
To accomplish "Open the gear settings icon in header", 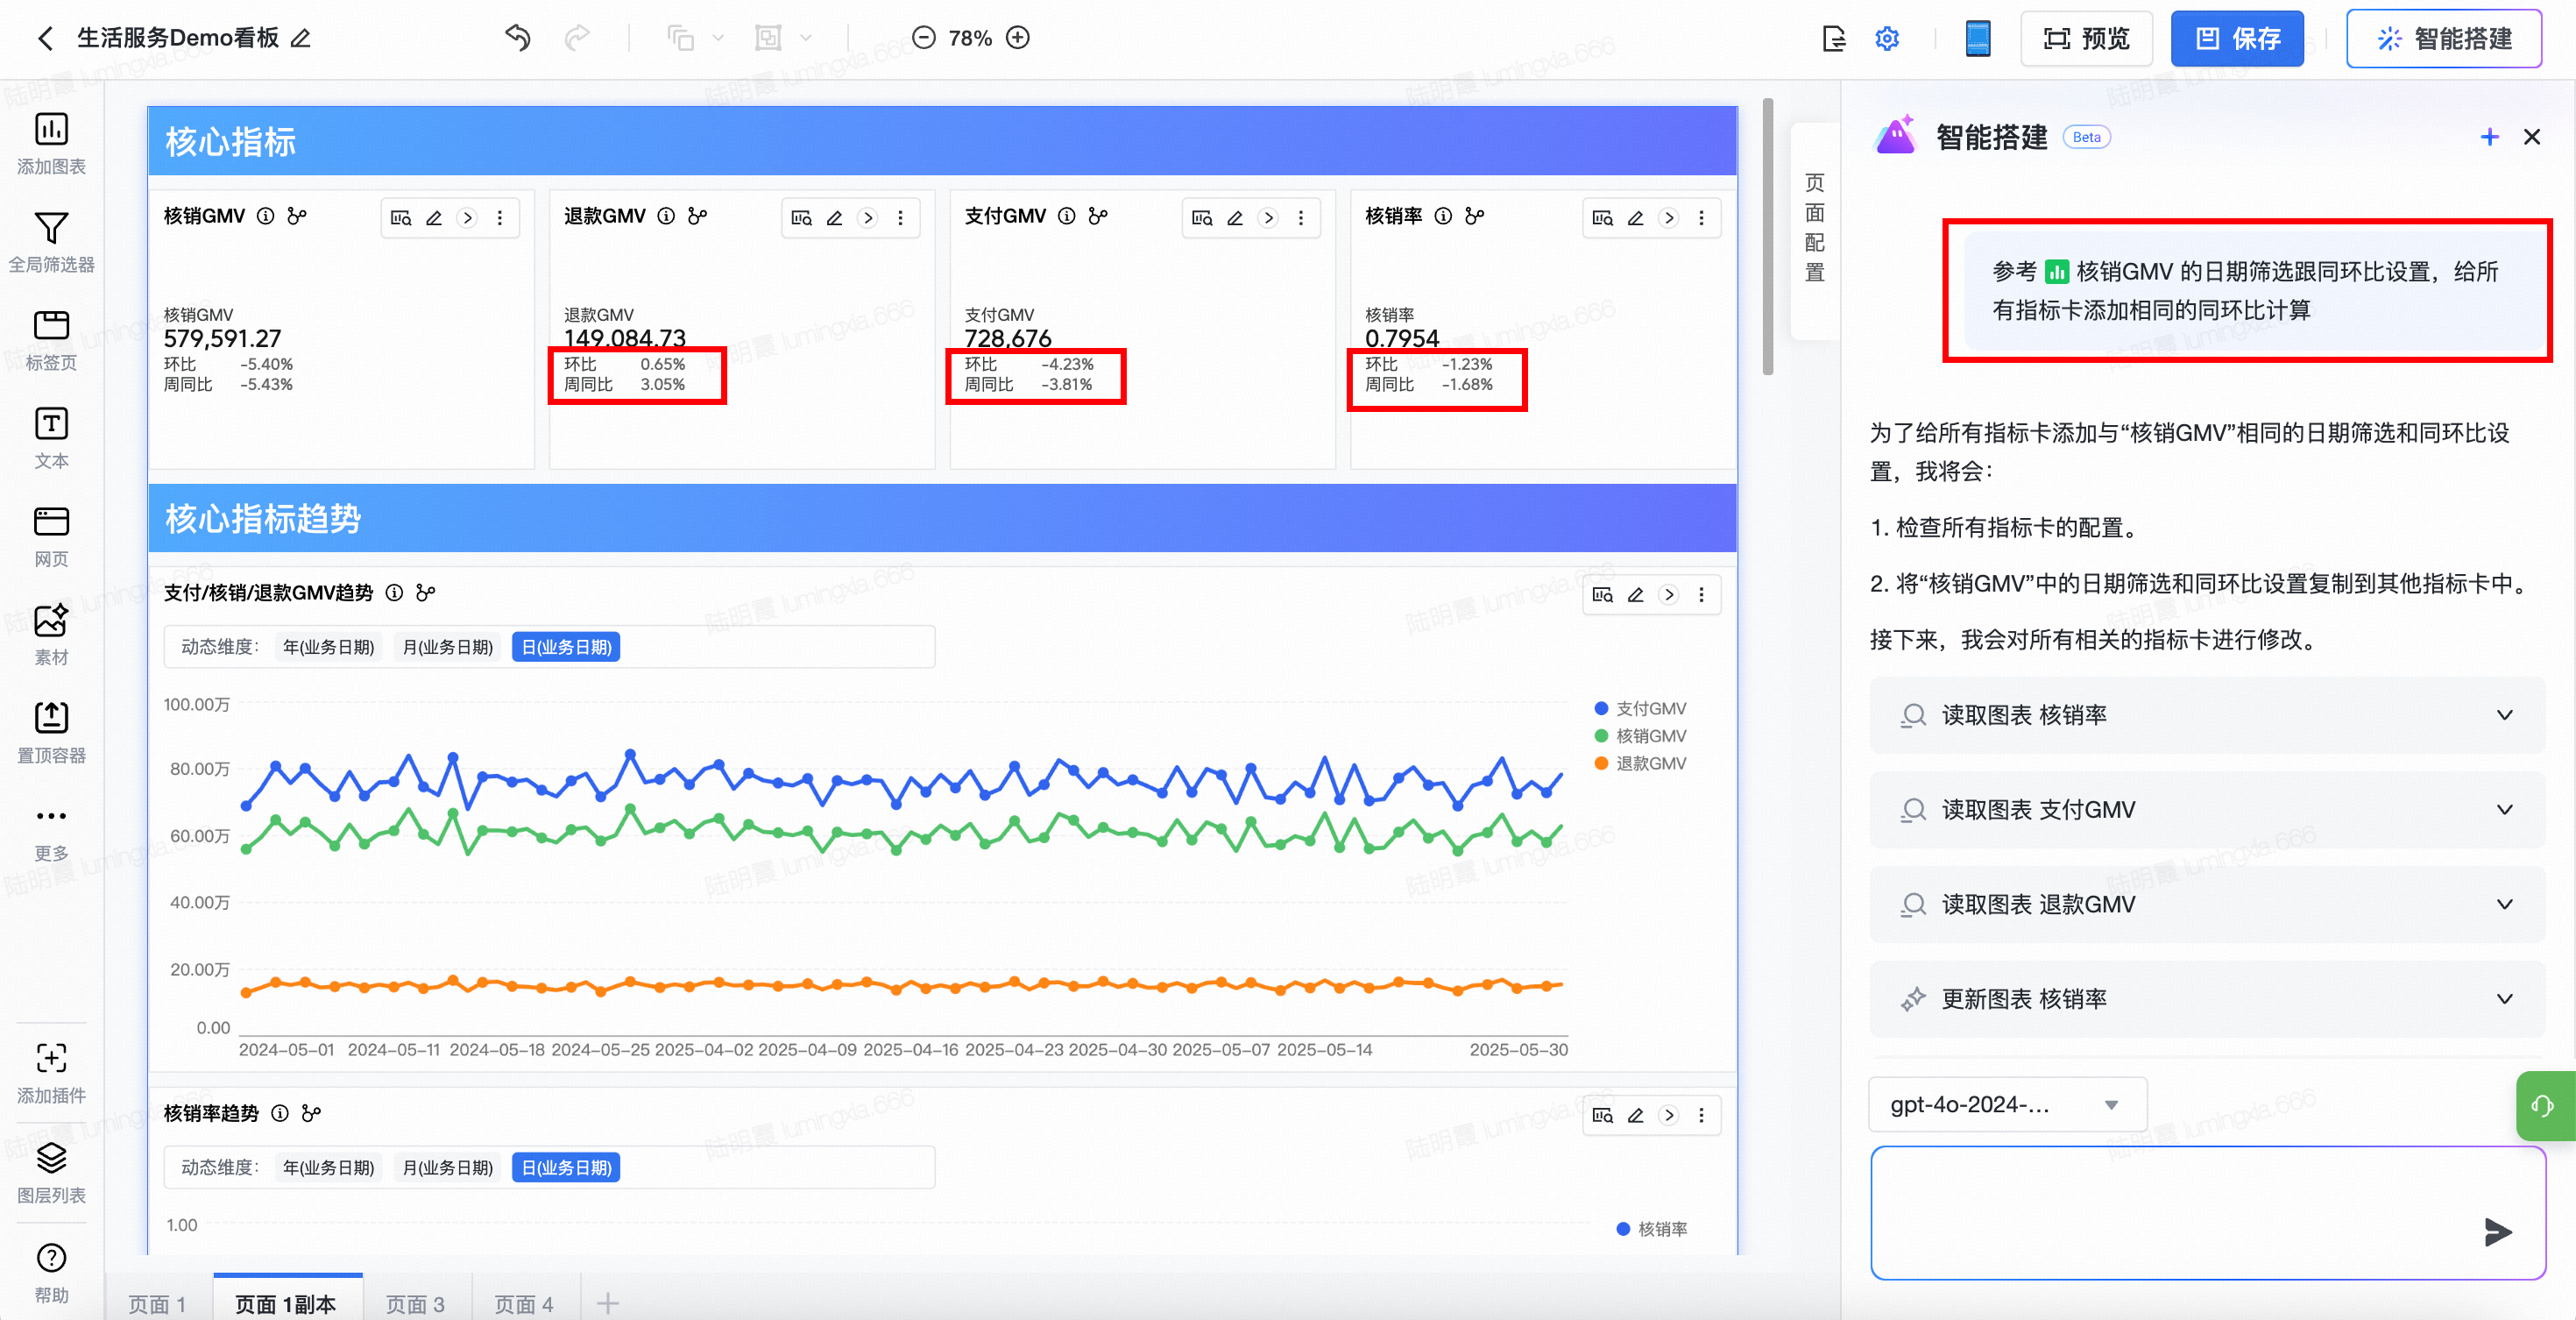I will point(1886,39).
